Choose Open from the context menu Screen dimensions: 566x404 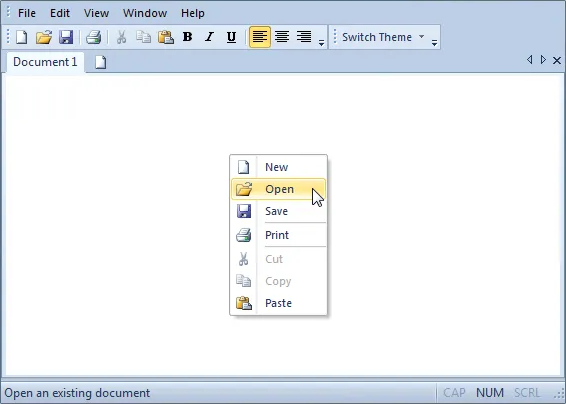coord(278,189)
